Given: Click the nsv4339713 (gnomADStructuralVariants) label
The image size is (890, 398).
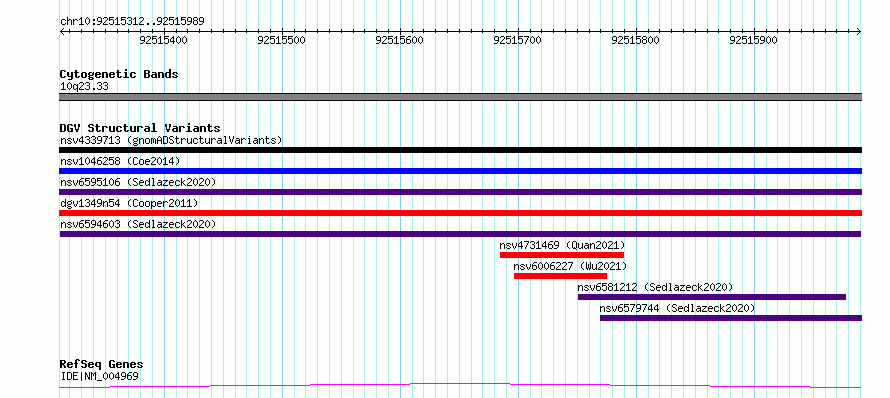Looking at the screenshot, I should [x=171, y=140].
